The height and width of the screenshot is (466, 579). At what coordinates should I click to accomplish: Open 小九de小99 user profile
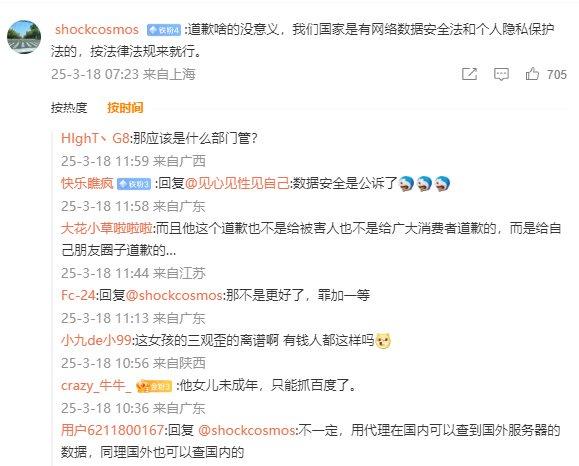click(x=96, y=340)
